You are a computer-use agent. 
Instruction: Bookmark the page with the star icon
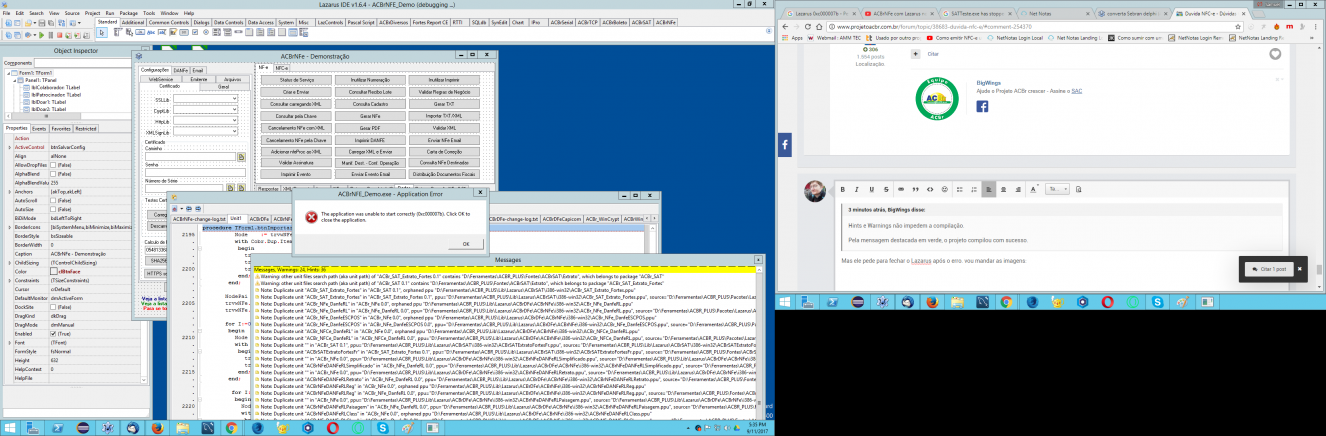[1237, 26]
